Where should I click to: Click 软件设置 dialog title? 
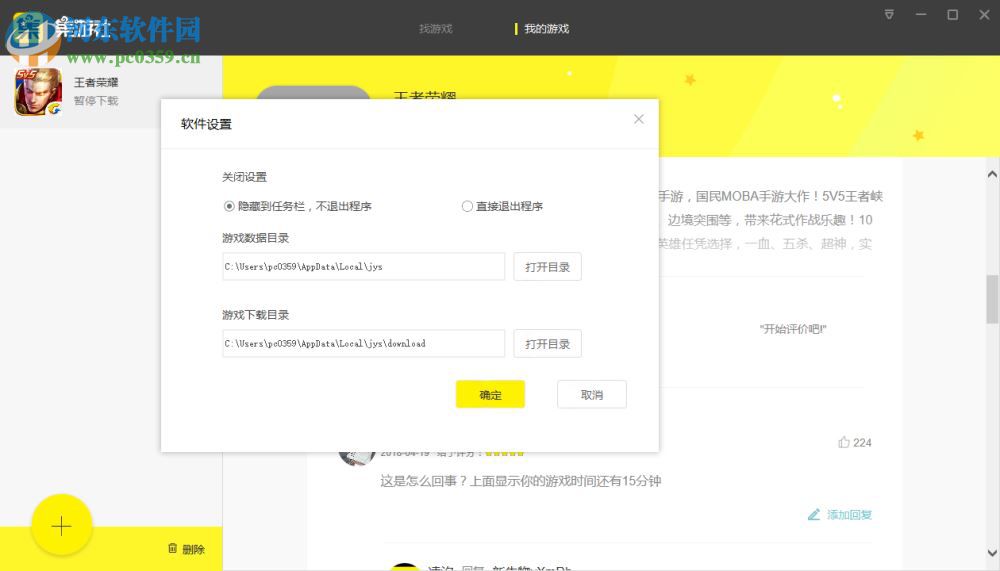[x=206, y=124]
